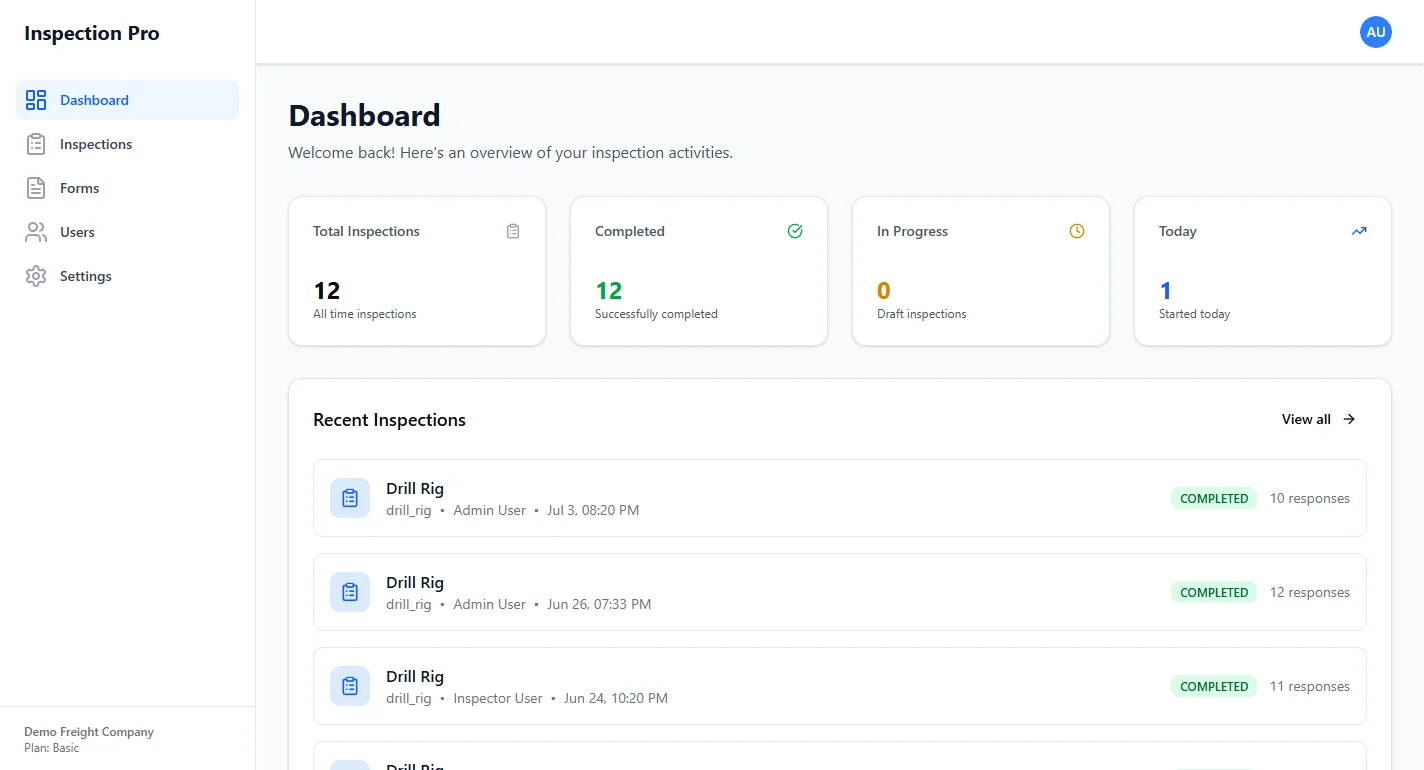Click the arrow icon next to View all
Image resolution: width=1424 pixels, height=770 pixels.
pos(1348,419)
